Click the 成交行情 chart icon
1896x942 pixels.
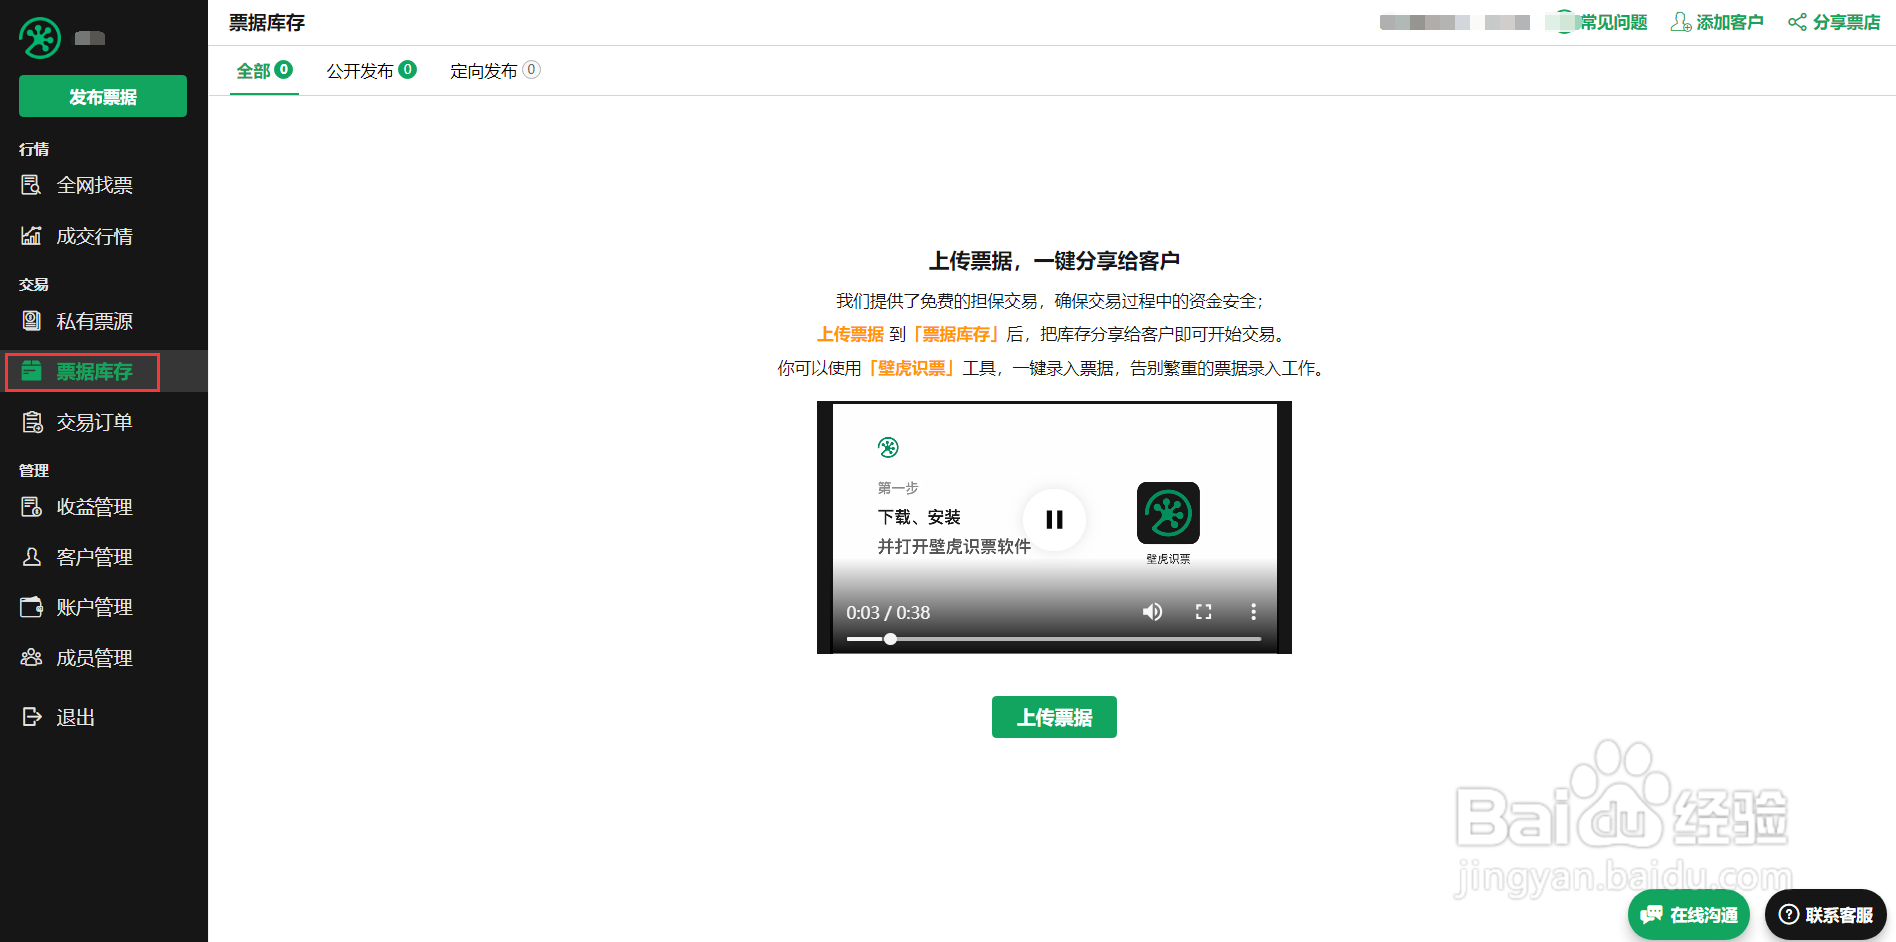pyautogui.click(x=31, y=235)
